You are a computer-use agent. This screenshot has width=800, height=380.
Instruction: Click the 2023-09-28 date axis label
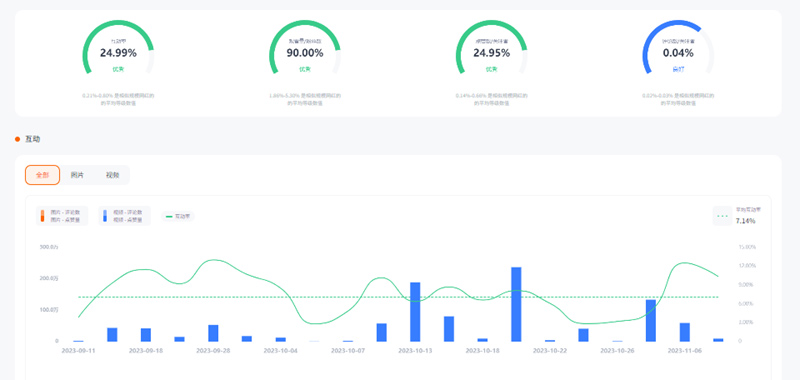(213, 351)
